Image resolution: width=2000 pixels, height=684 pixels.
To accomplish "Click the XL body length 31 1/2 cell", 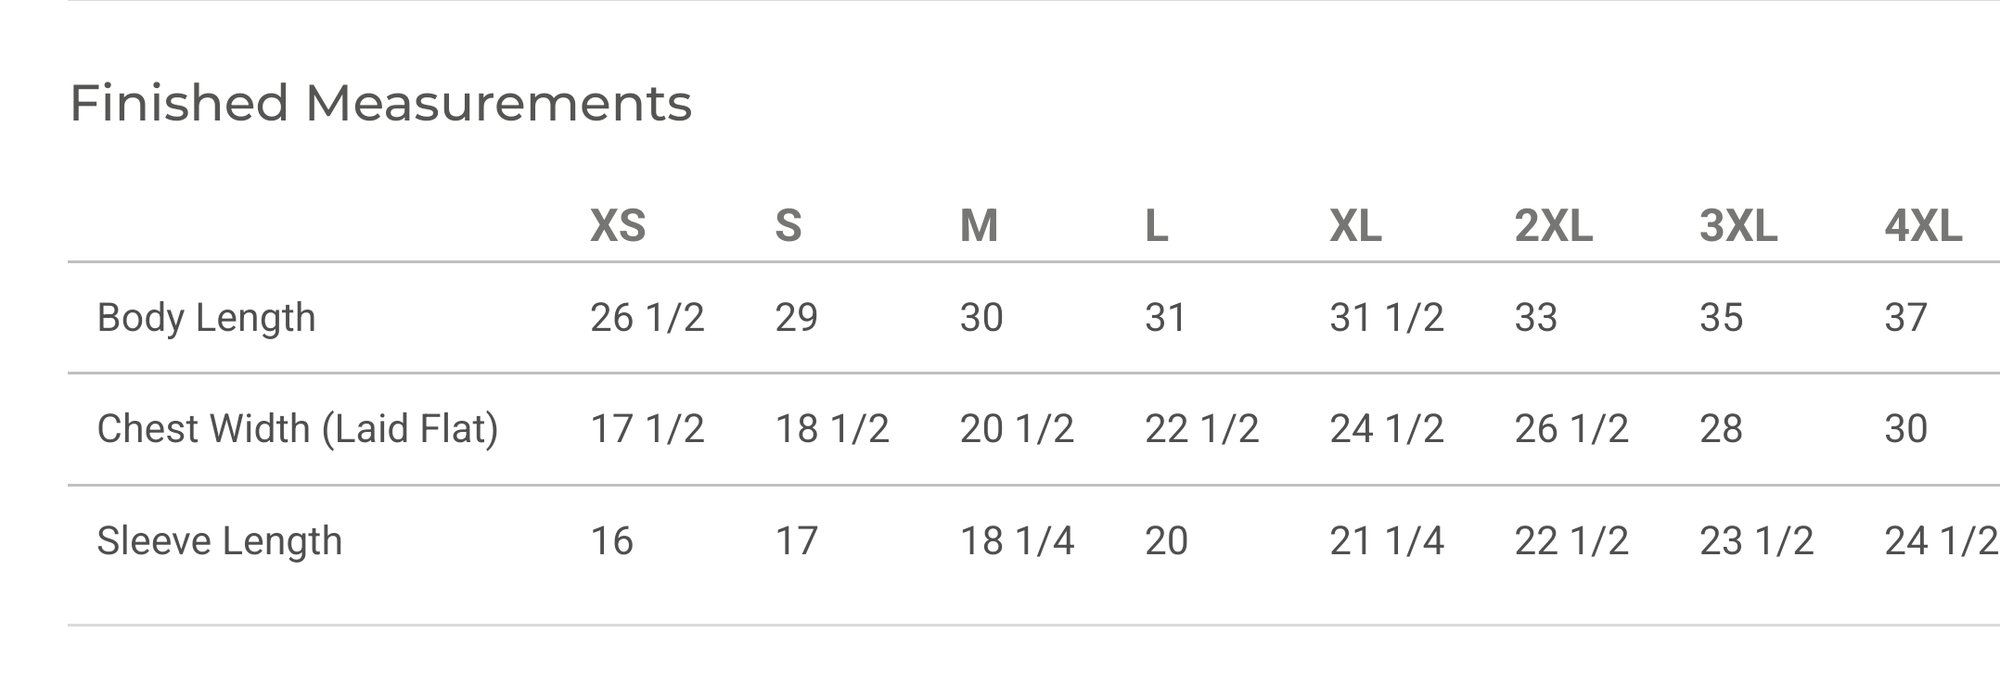I will 1387,318.
